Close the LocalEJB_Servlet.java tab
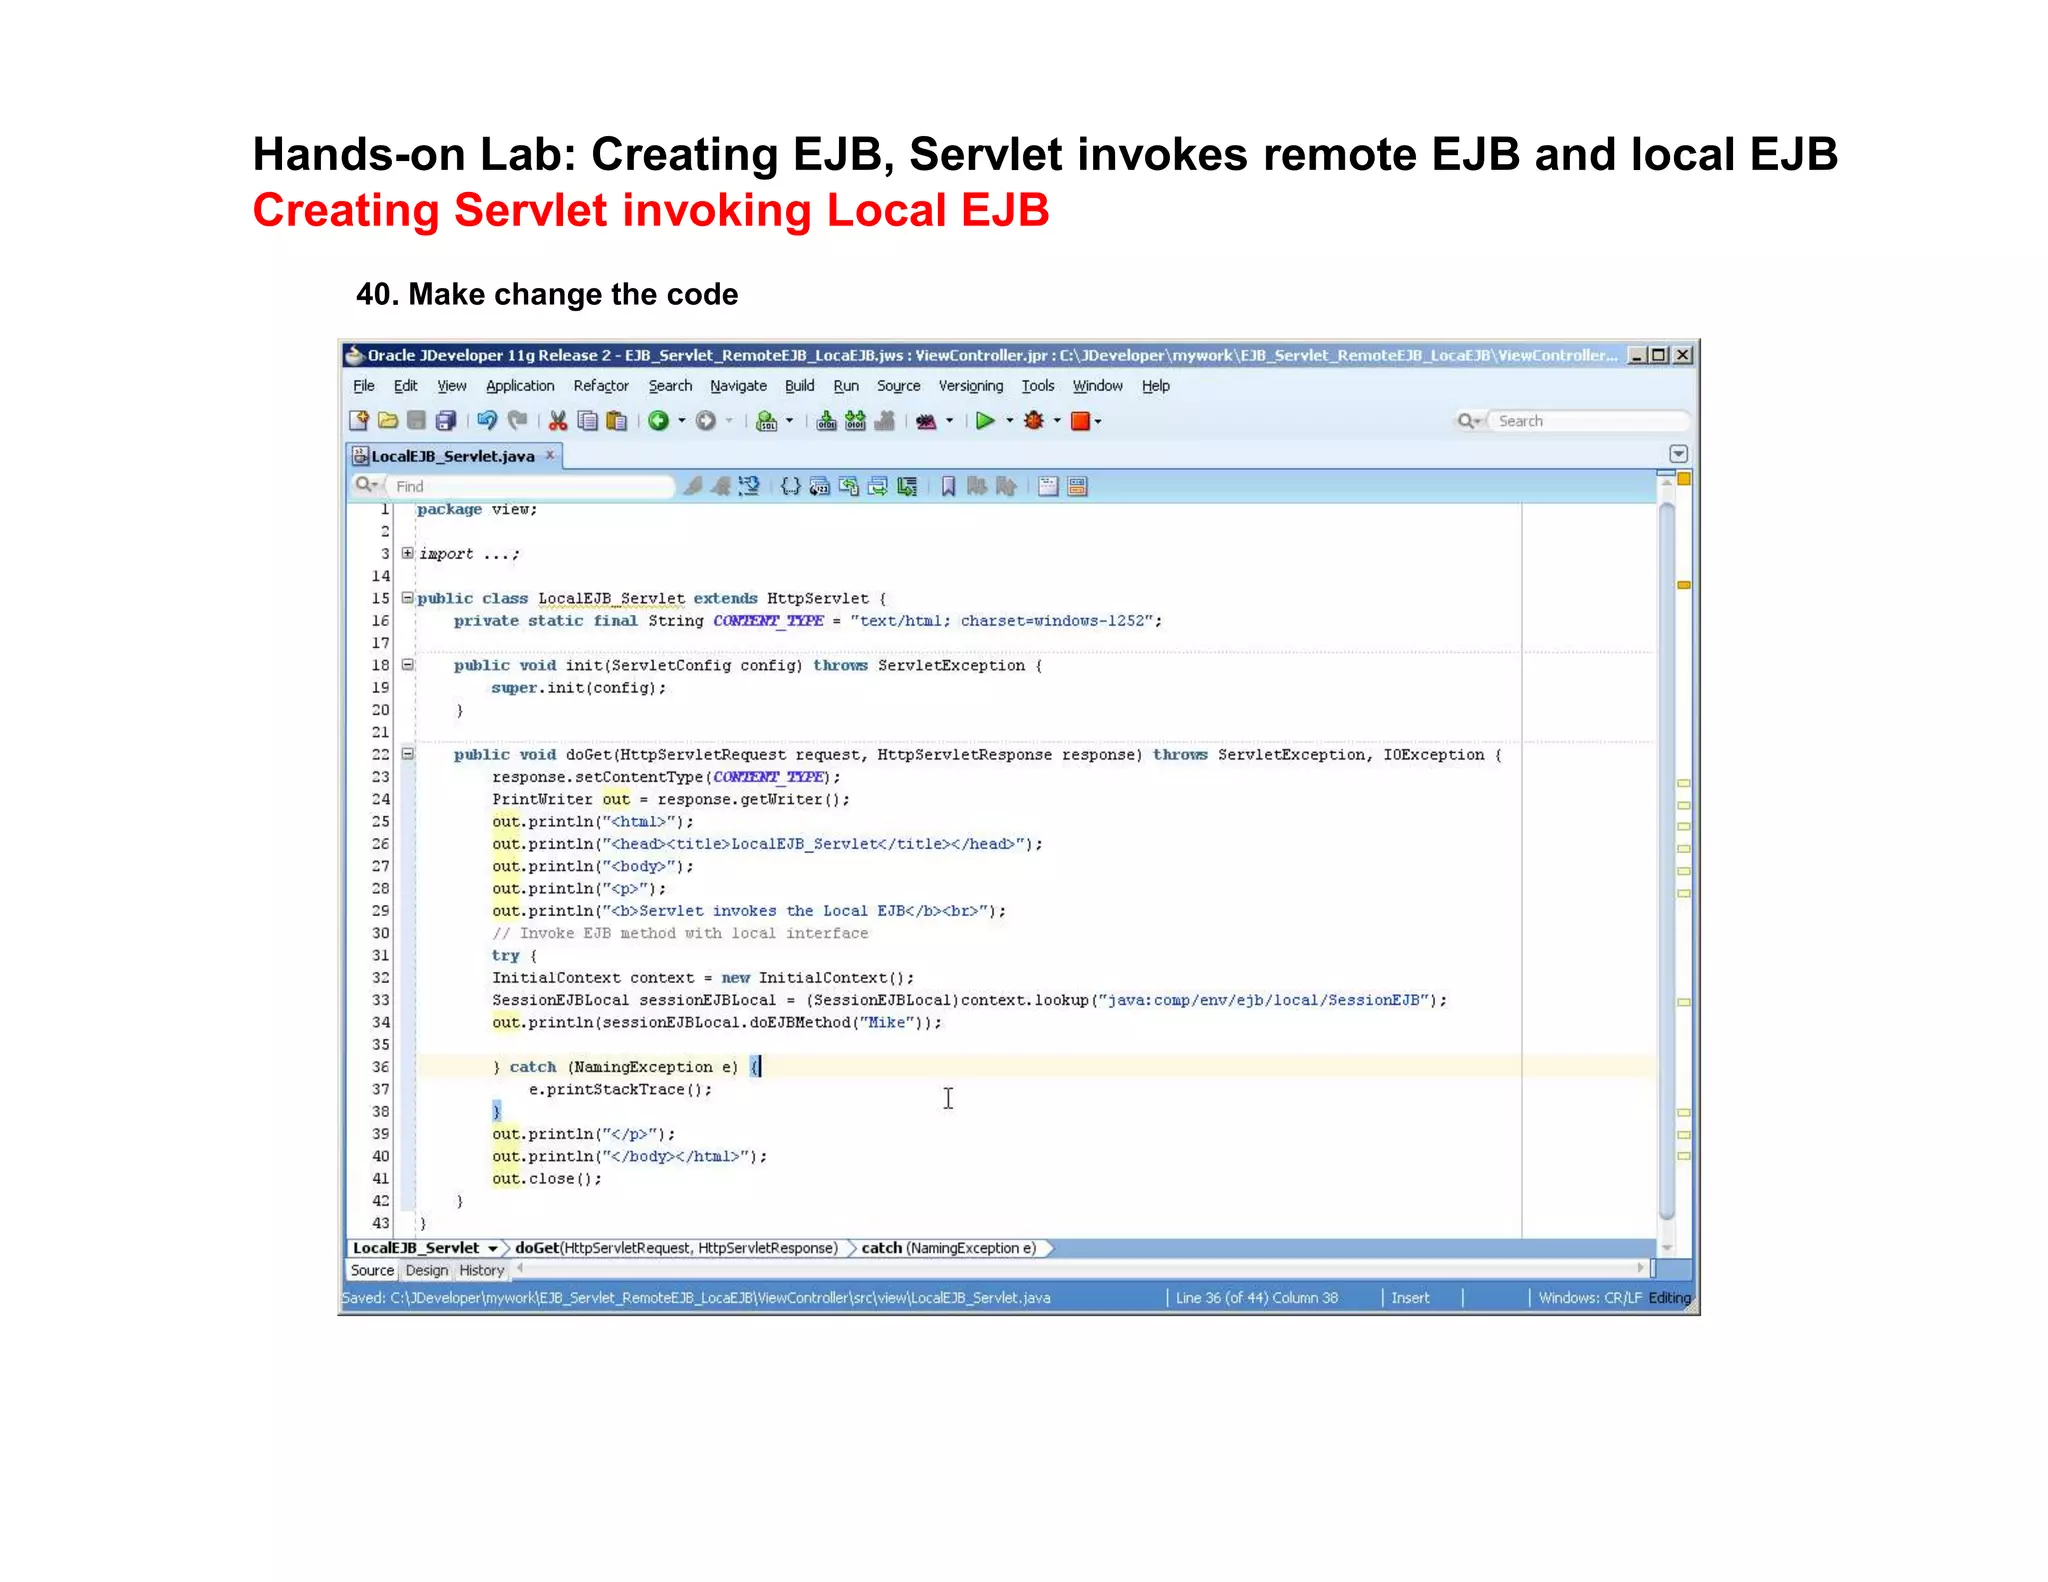 tap(549, 455)
